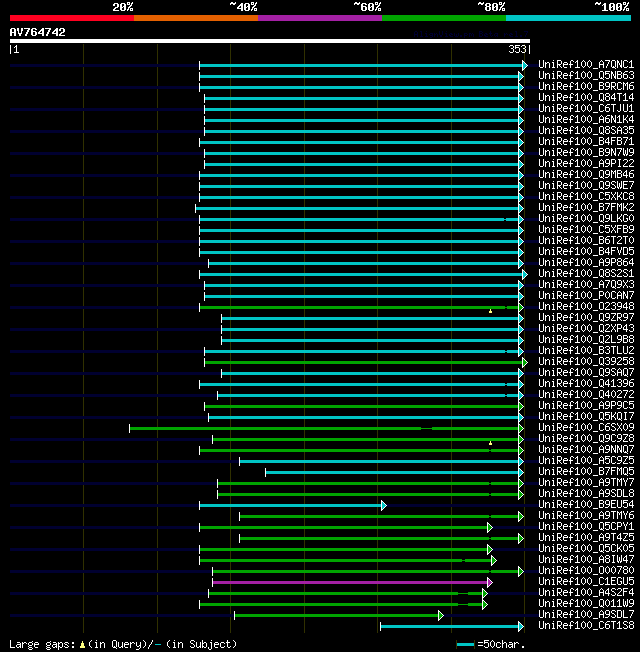Click arrowhead ending the UniRef100_A9SDL7 bar

point(441,615)
